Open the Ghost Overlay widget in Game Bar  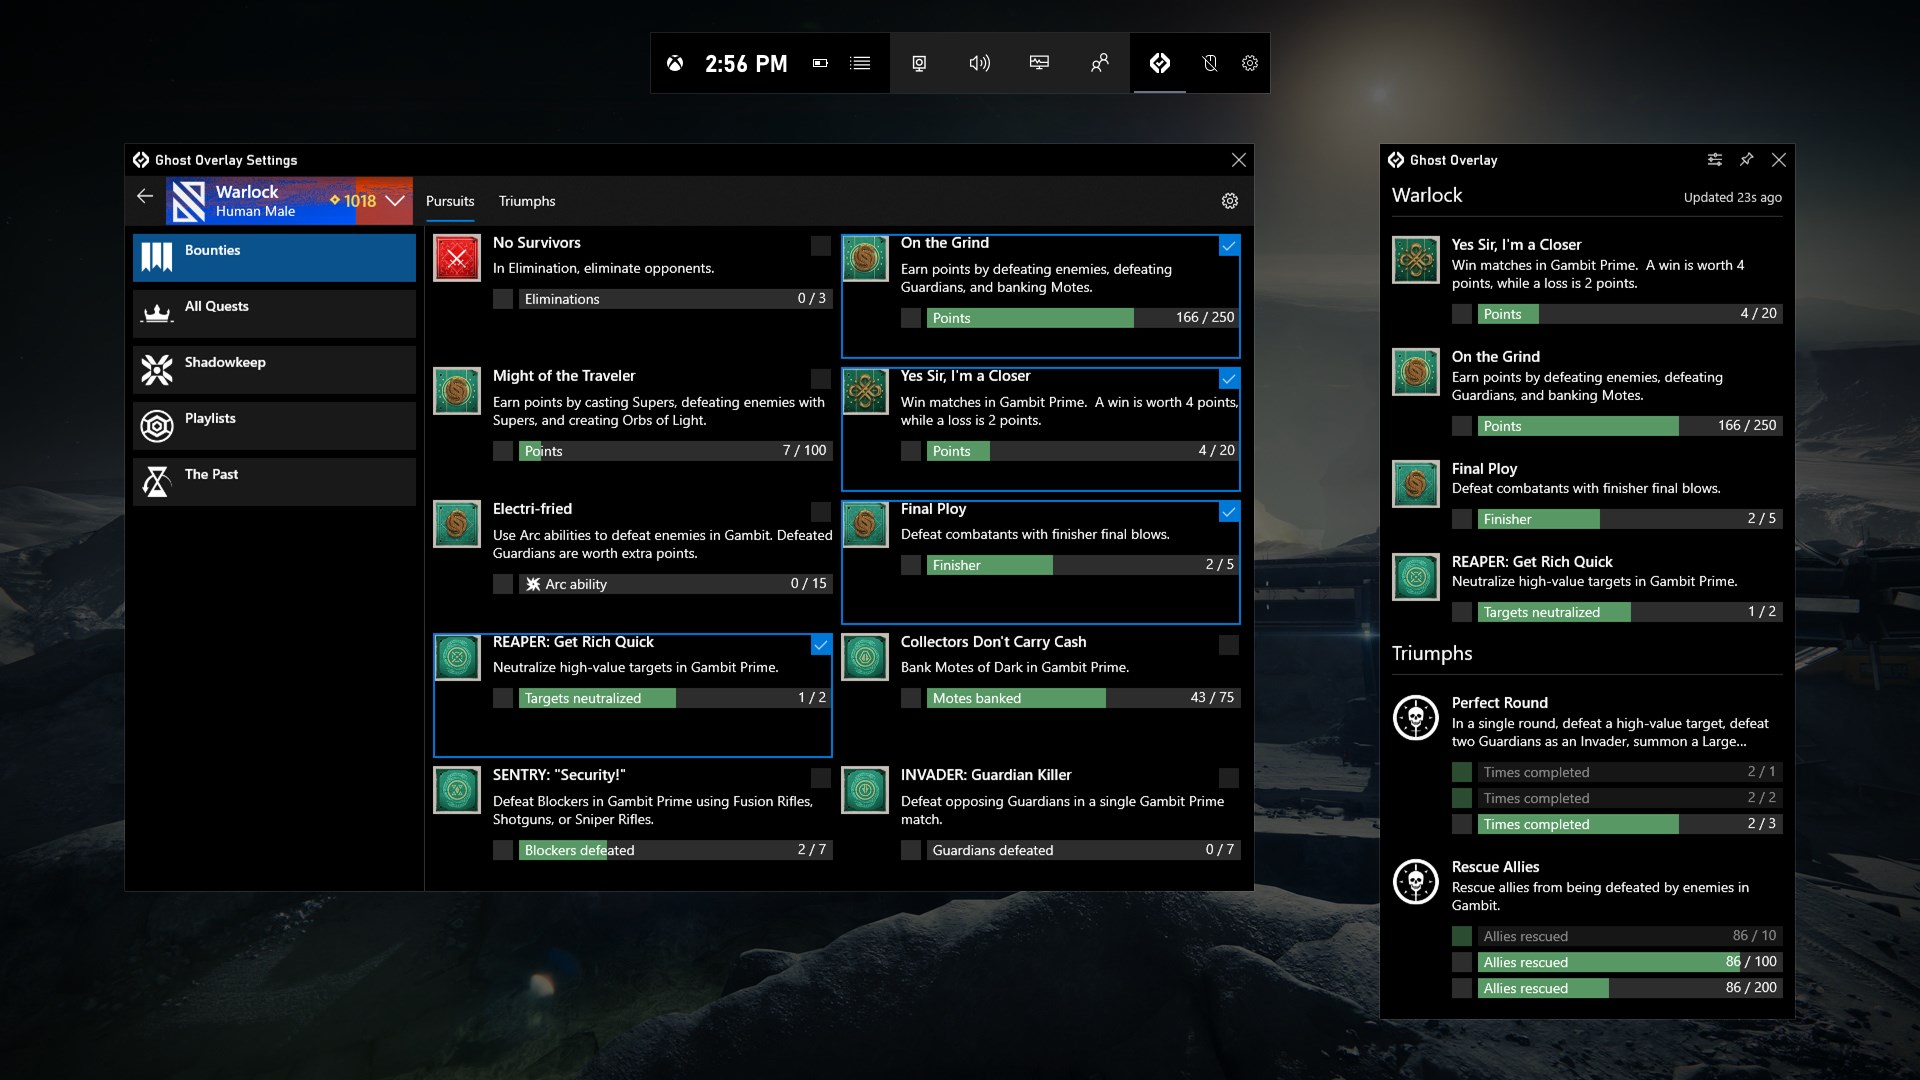(x=1159, y=63)
